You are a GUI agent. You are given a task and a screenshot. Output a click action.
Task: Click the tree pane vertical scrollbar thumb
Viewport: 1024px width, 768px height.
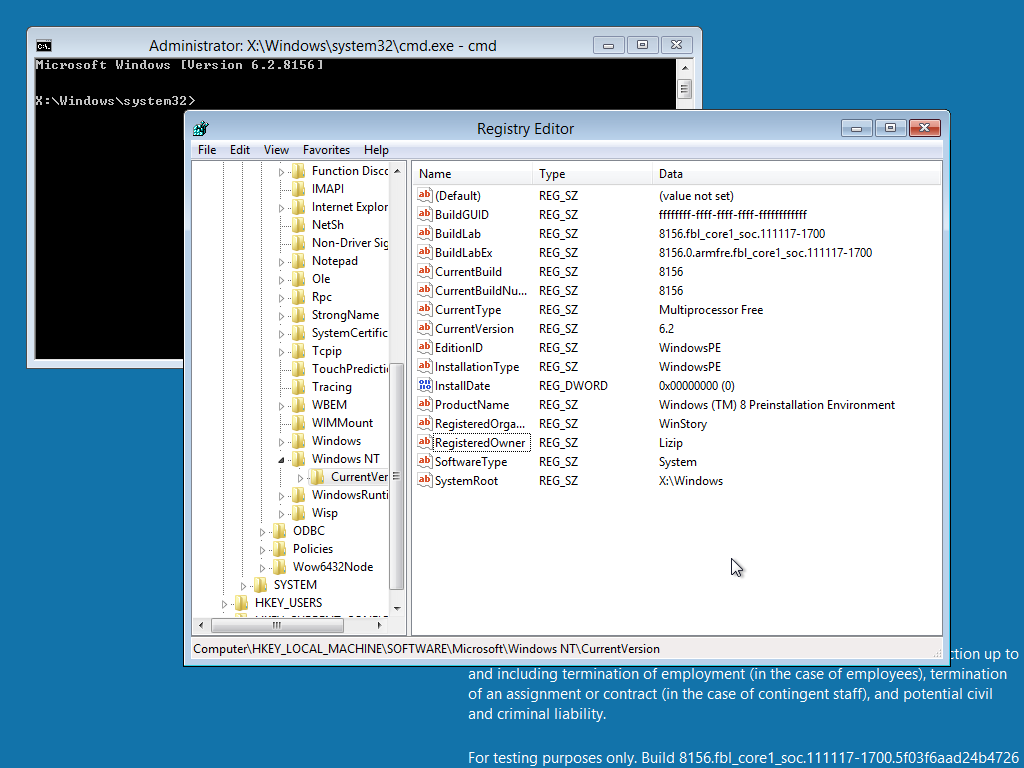point(397,475)
